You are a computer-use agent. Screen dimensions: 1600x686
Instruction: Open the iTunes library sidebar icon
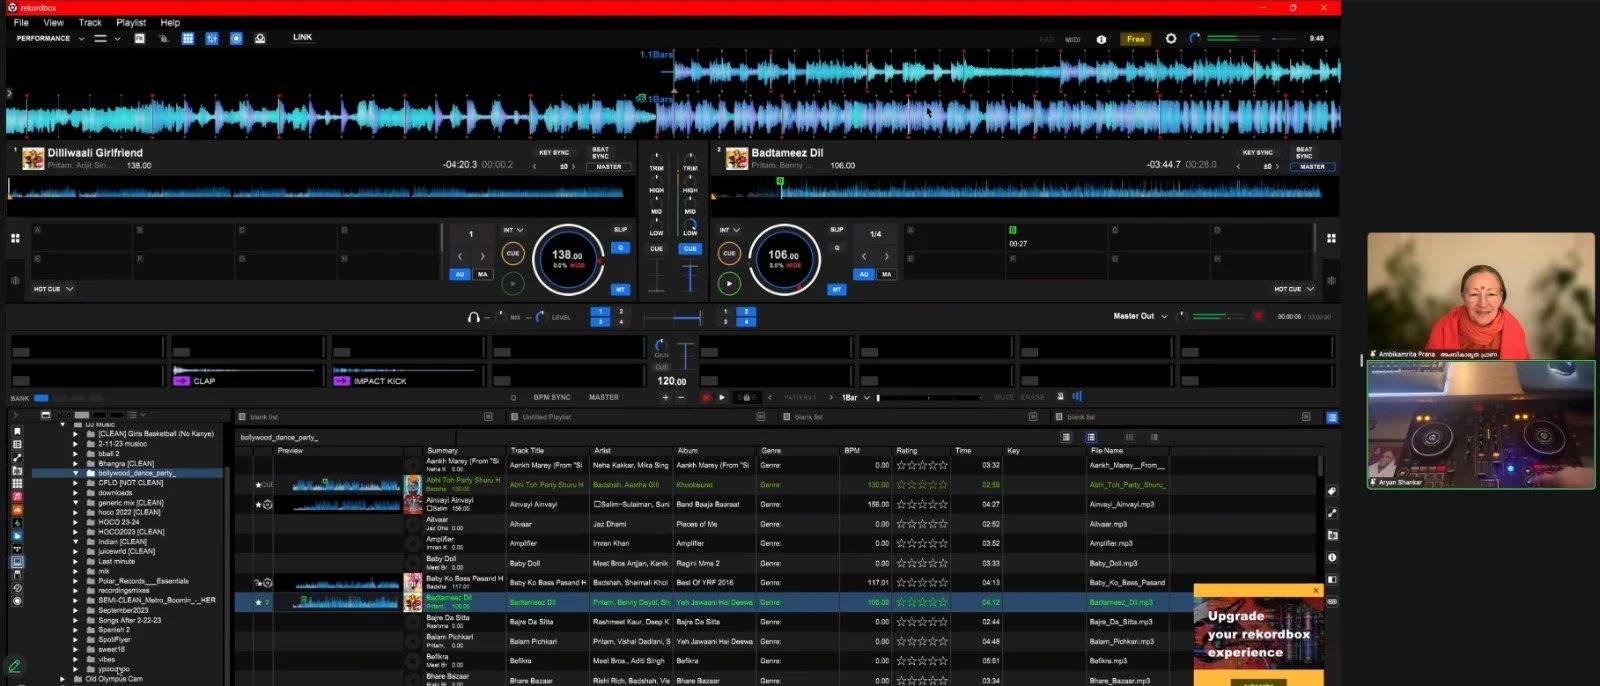[x=17, y=496]
